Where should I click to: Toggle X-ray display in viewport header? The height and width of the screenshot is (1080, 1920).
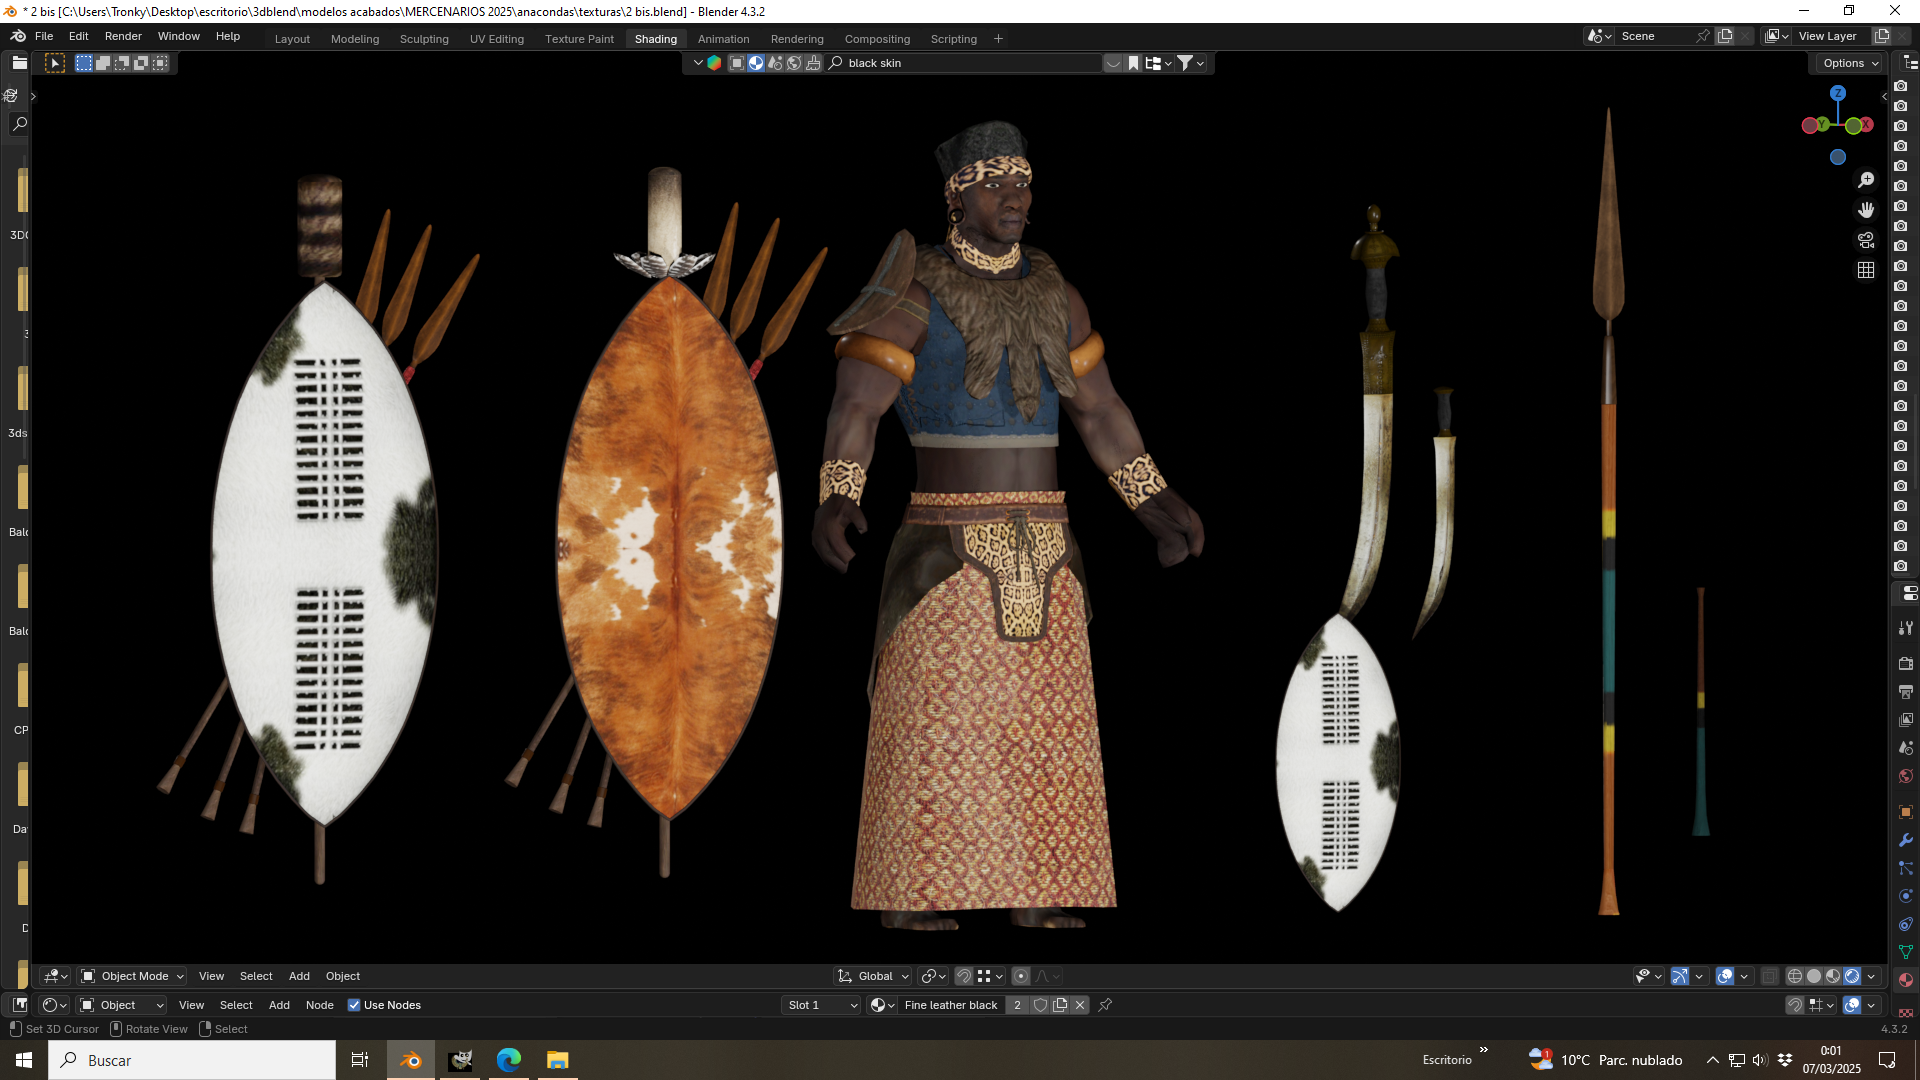1769,976
